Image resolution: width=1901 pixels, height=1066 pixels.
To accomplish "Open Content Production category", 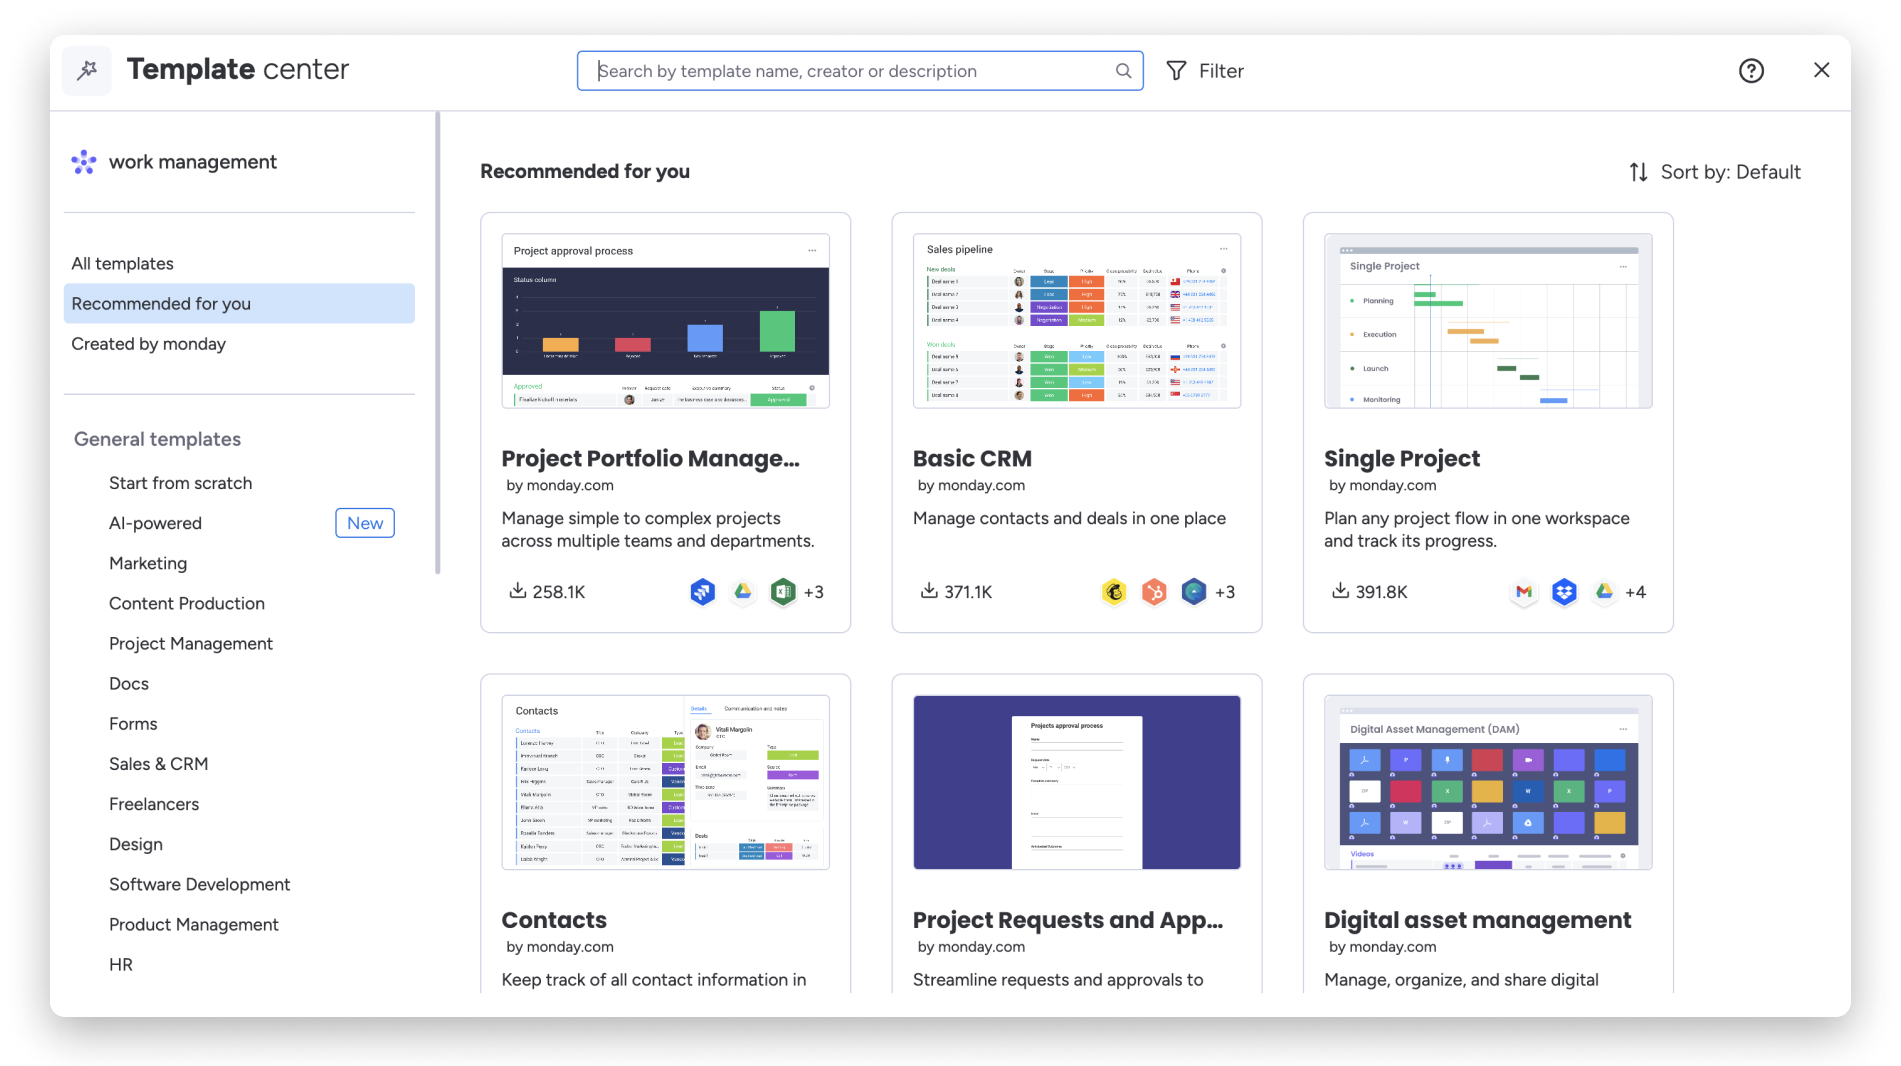I will 187,603.
